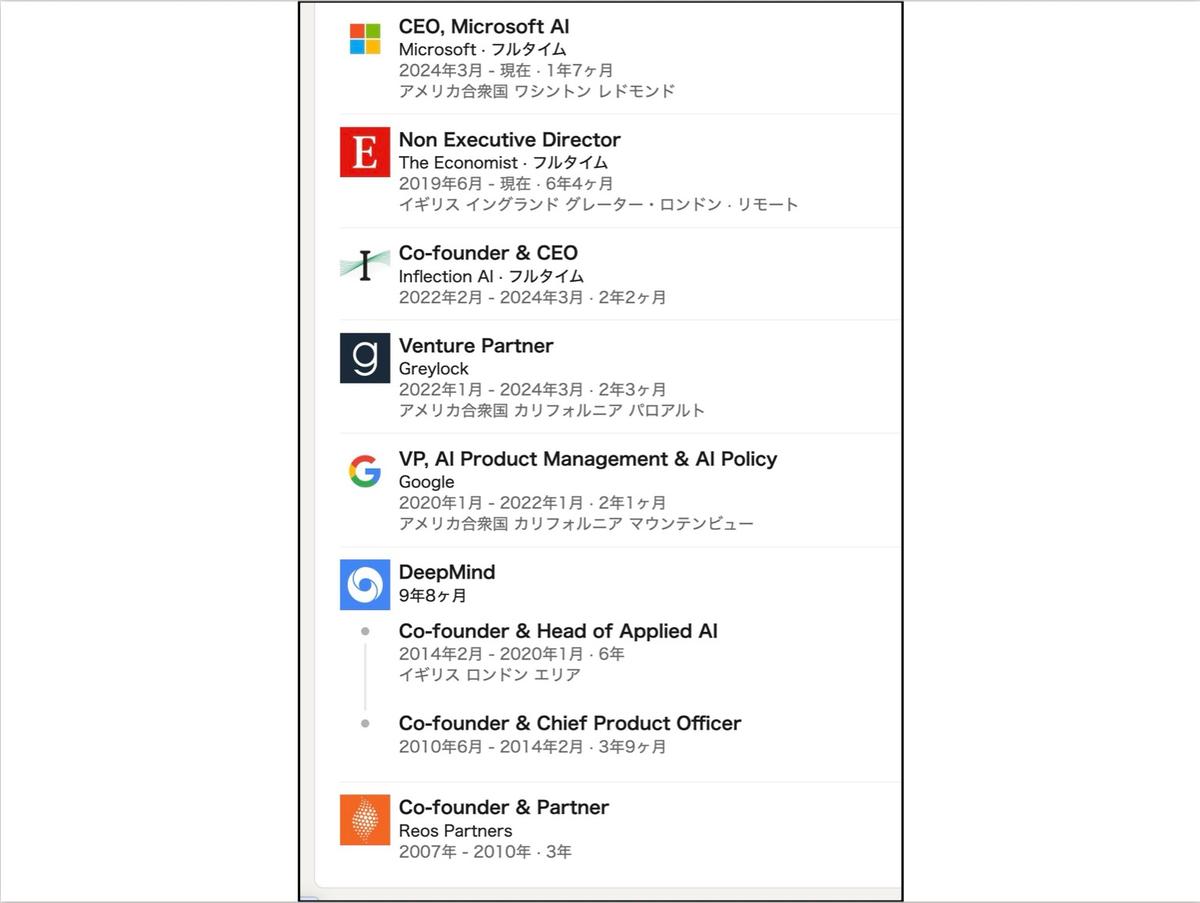This screenshot has height=903, width=1200.
Task: Click the Reos Partners company name
Action: click(x=455, y=831)
